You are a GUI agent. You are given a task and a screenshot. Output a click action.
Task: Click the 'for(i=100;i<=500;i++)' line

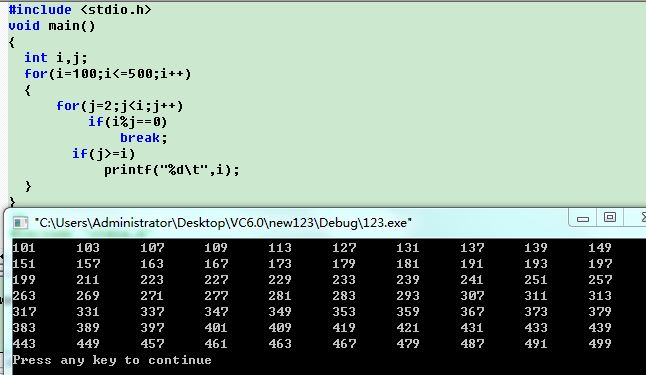click(x=108, y=74)
